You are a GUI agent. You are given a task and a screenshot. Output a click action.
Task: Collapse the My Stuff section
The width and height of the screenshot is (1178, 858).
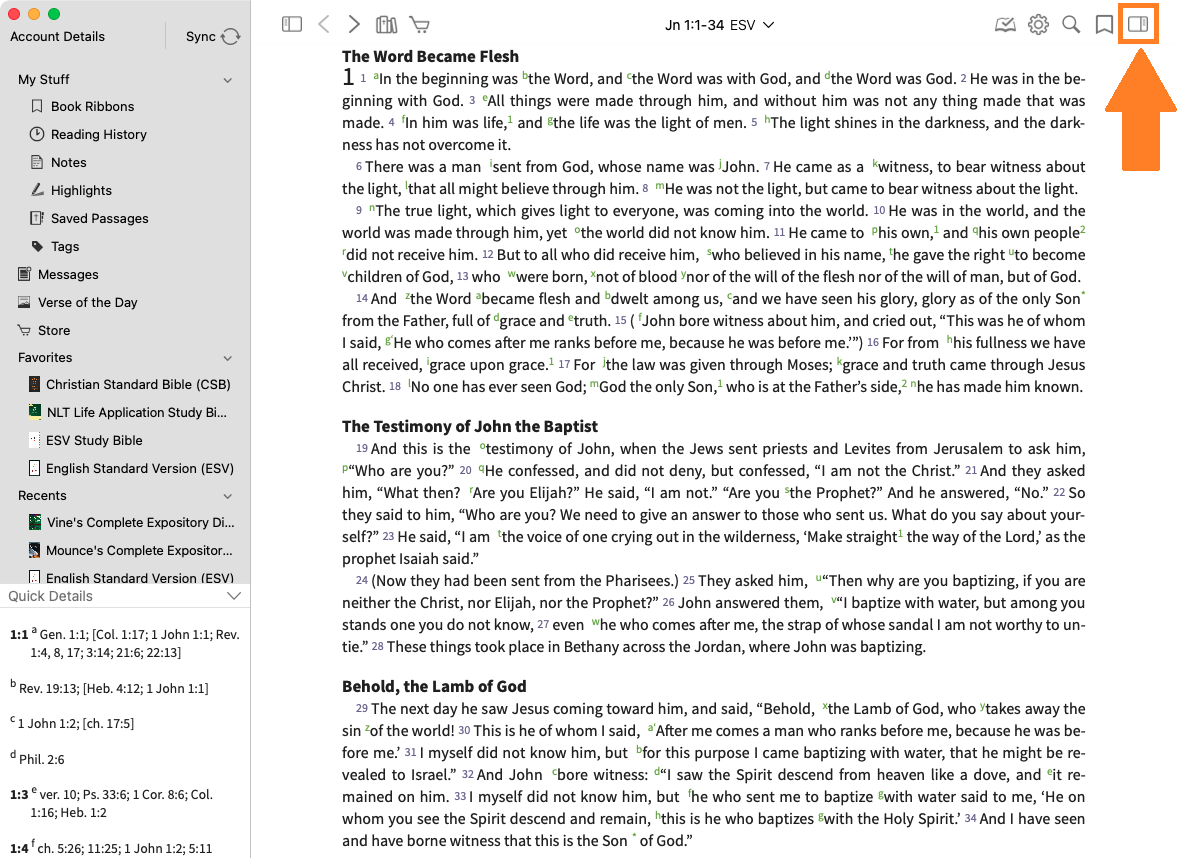tap(228, 80)
